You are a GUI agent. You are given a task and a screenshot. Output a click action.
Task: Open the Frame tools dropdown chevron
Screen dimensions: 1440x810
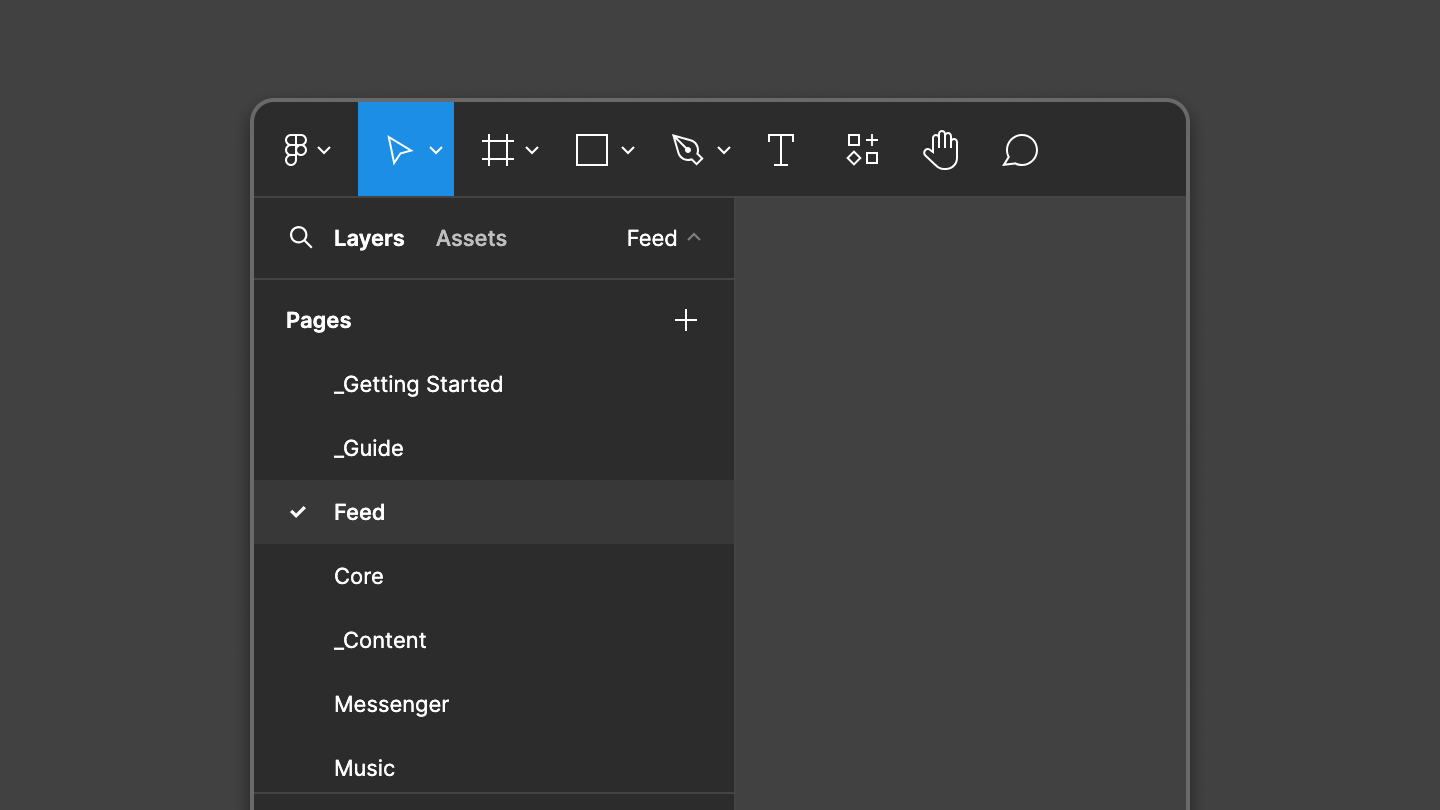tap(532, 150)
